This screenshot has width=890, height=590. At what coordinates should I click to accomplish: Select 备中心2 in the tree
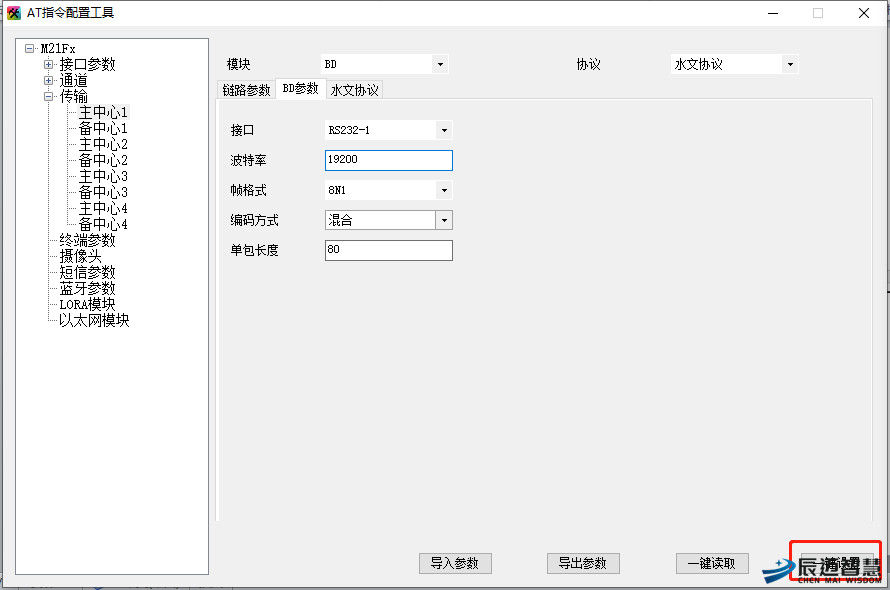coord(103,161)
